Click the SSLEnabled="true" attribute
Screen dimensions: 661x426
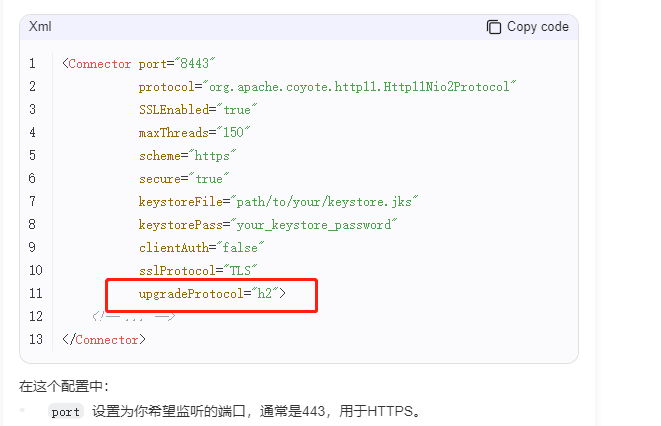click(198, 110)
